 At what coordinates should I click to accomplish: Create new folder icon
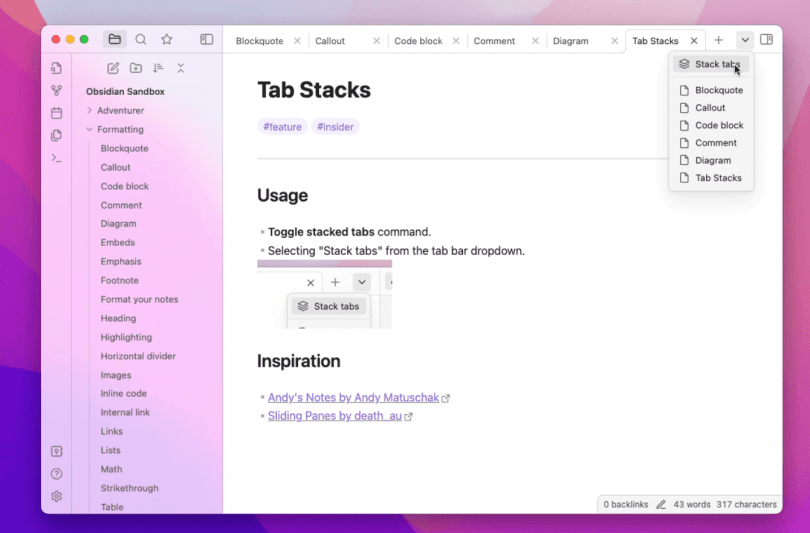click(x=136, y=68)
